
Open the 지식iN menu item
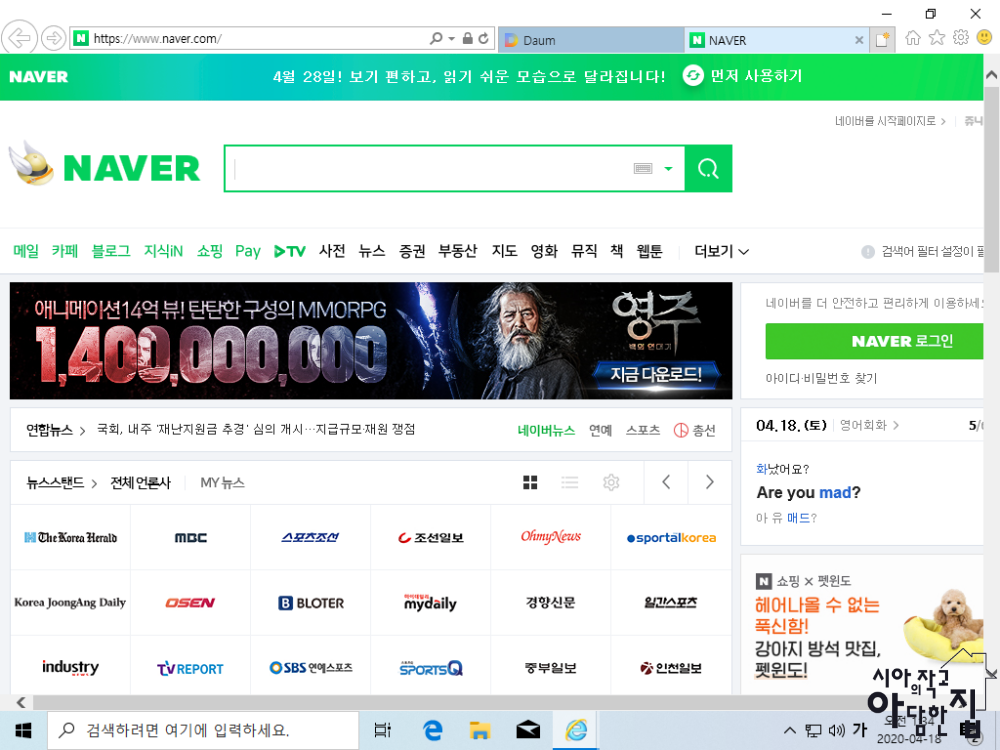pos(163,251)
